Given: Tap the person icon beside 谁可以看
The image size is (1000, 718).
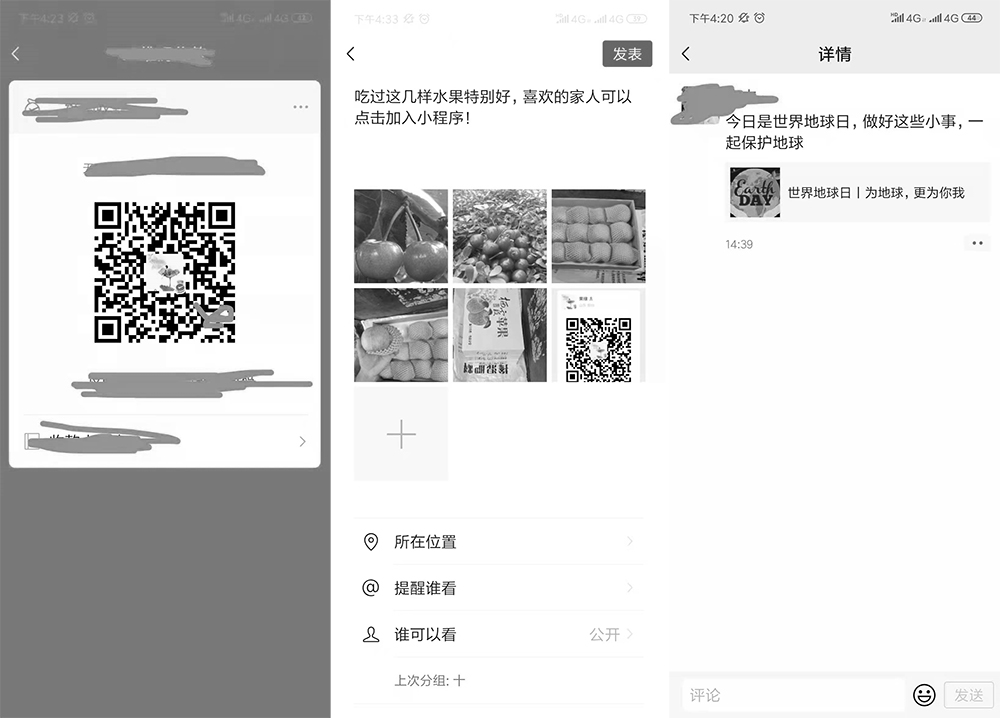Looking at the screenshot, I should tap(371, 634).
